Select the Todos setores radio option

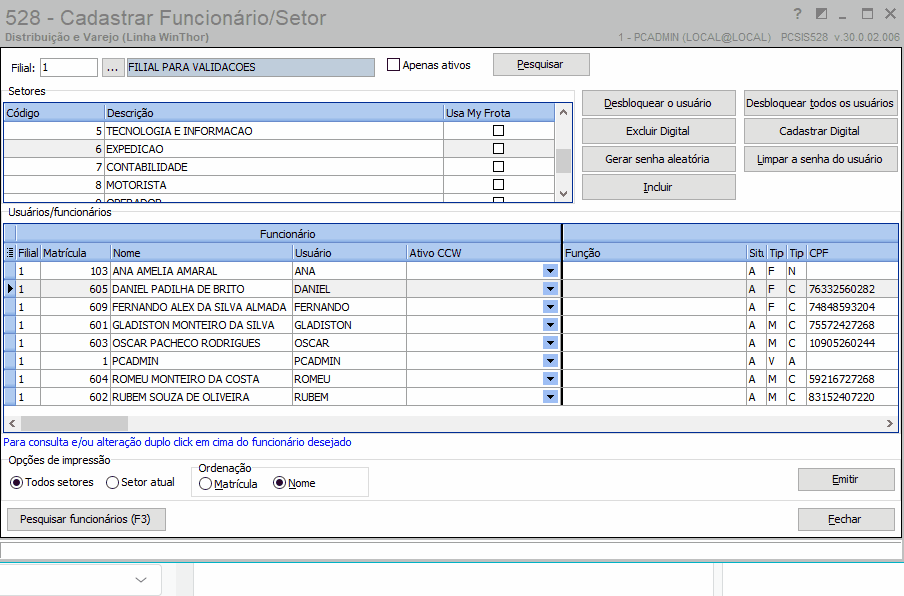[x=17, y=482]
